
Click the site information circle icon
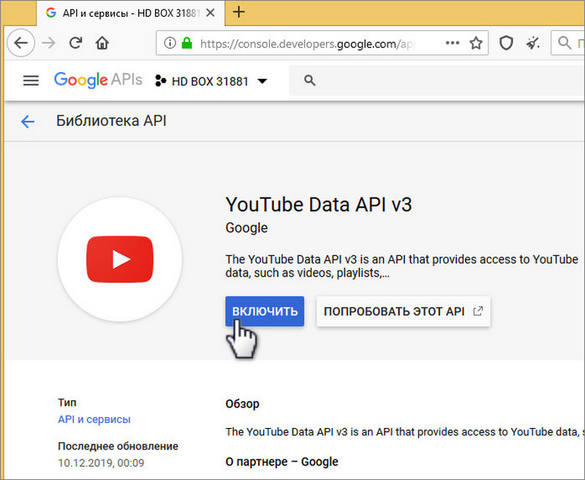pos(170,43)
